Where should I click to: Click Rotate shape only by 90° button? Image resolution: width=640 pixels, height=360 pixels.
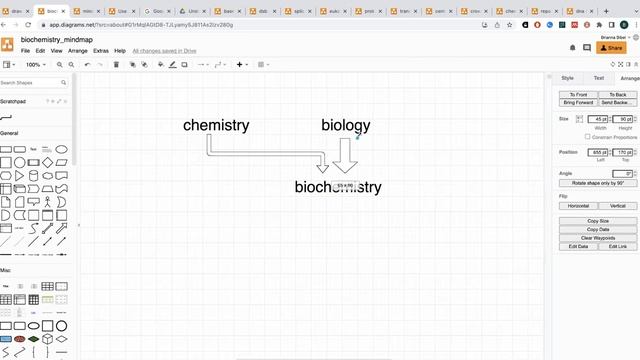(x=598, y=183)
